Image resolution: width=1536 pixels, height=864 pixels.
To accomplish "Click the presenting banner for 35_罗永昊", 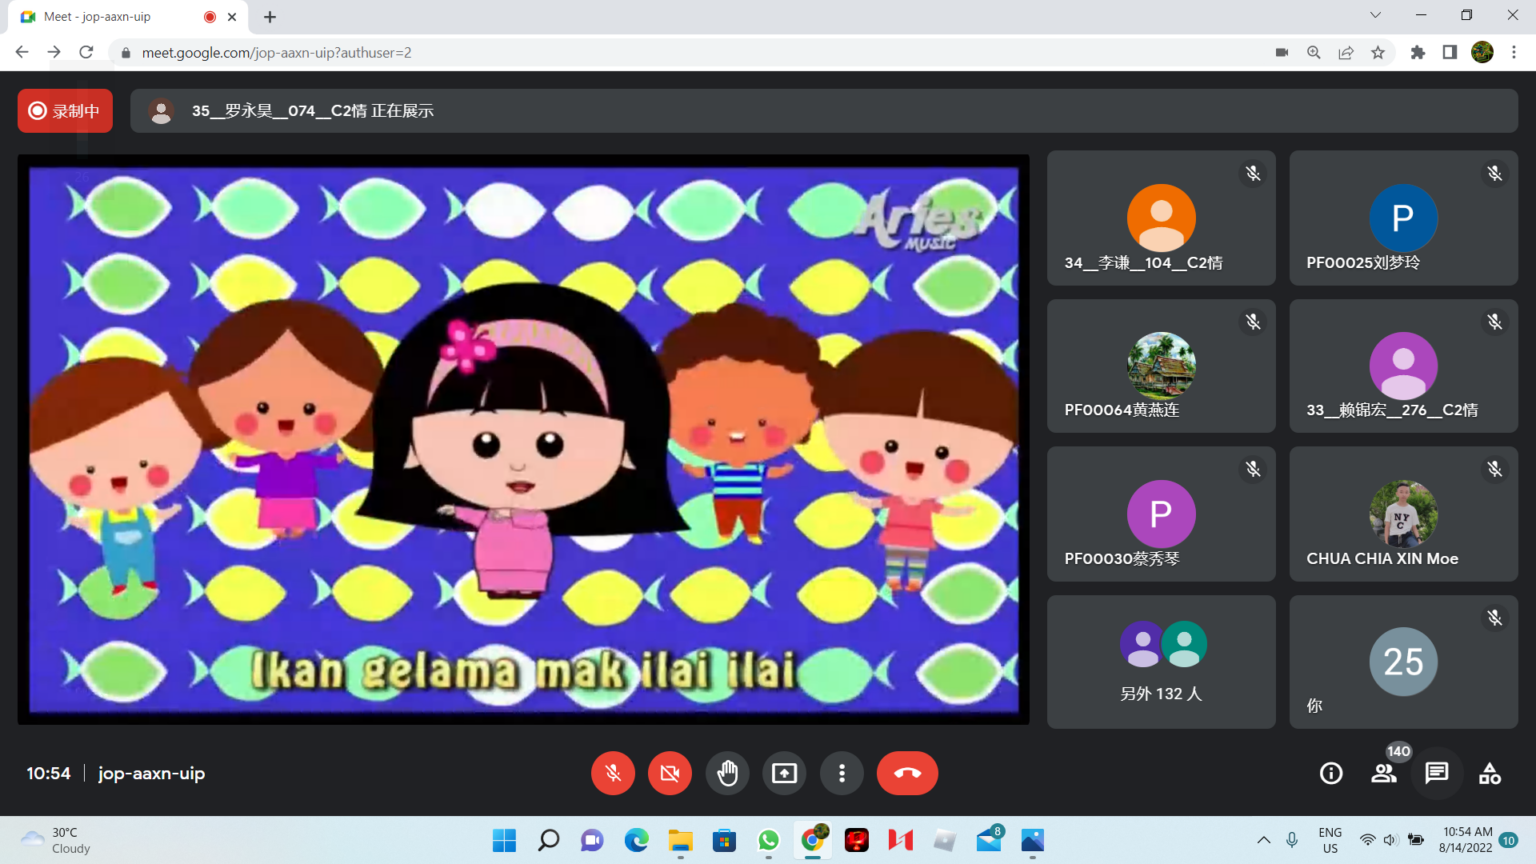I will pos(824,111).
